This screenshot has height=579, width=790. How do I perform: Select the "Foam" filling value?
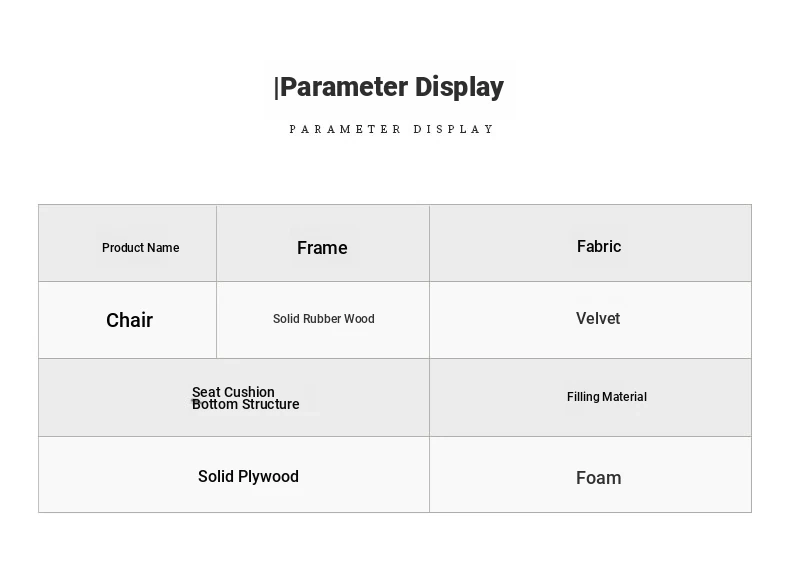pyautogui.click(x=598, y=478)
